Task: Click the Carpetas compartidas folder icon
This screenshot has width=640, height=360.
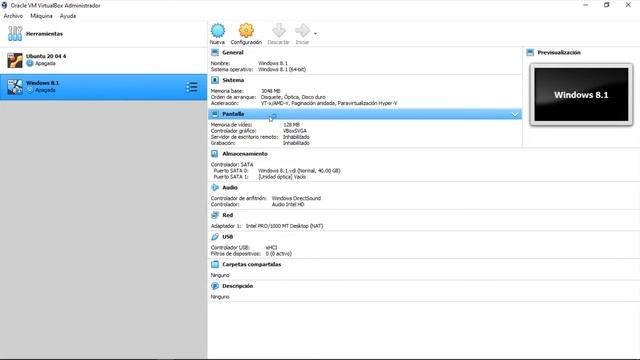Action: click(215, 264)
